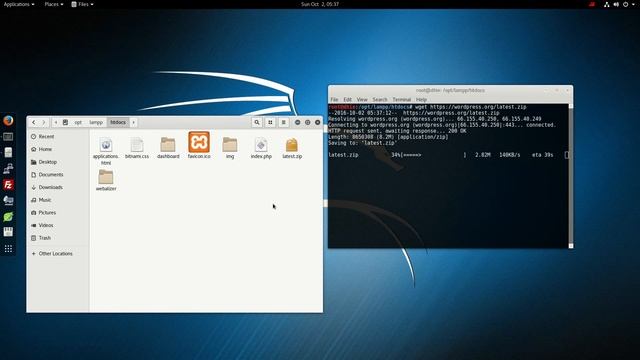
Task: Open the Applications menu
Action: pyautogui.click(x=19, y=4)
